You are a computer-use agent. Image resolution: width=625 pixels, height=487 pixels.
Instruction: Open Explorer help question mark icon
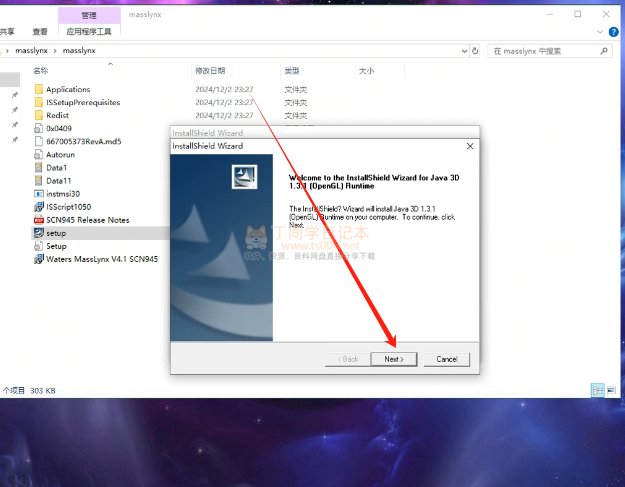[x=614, y=31]
